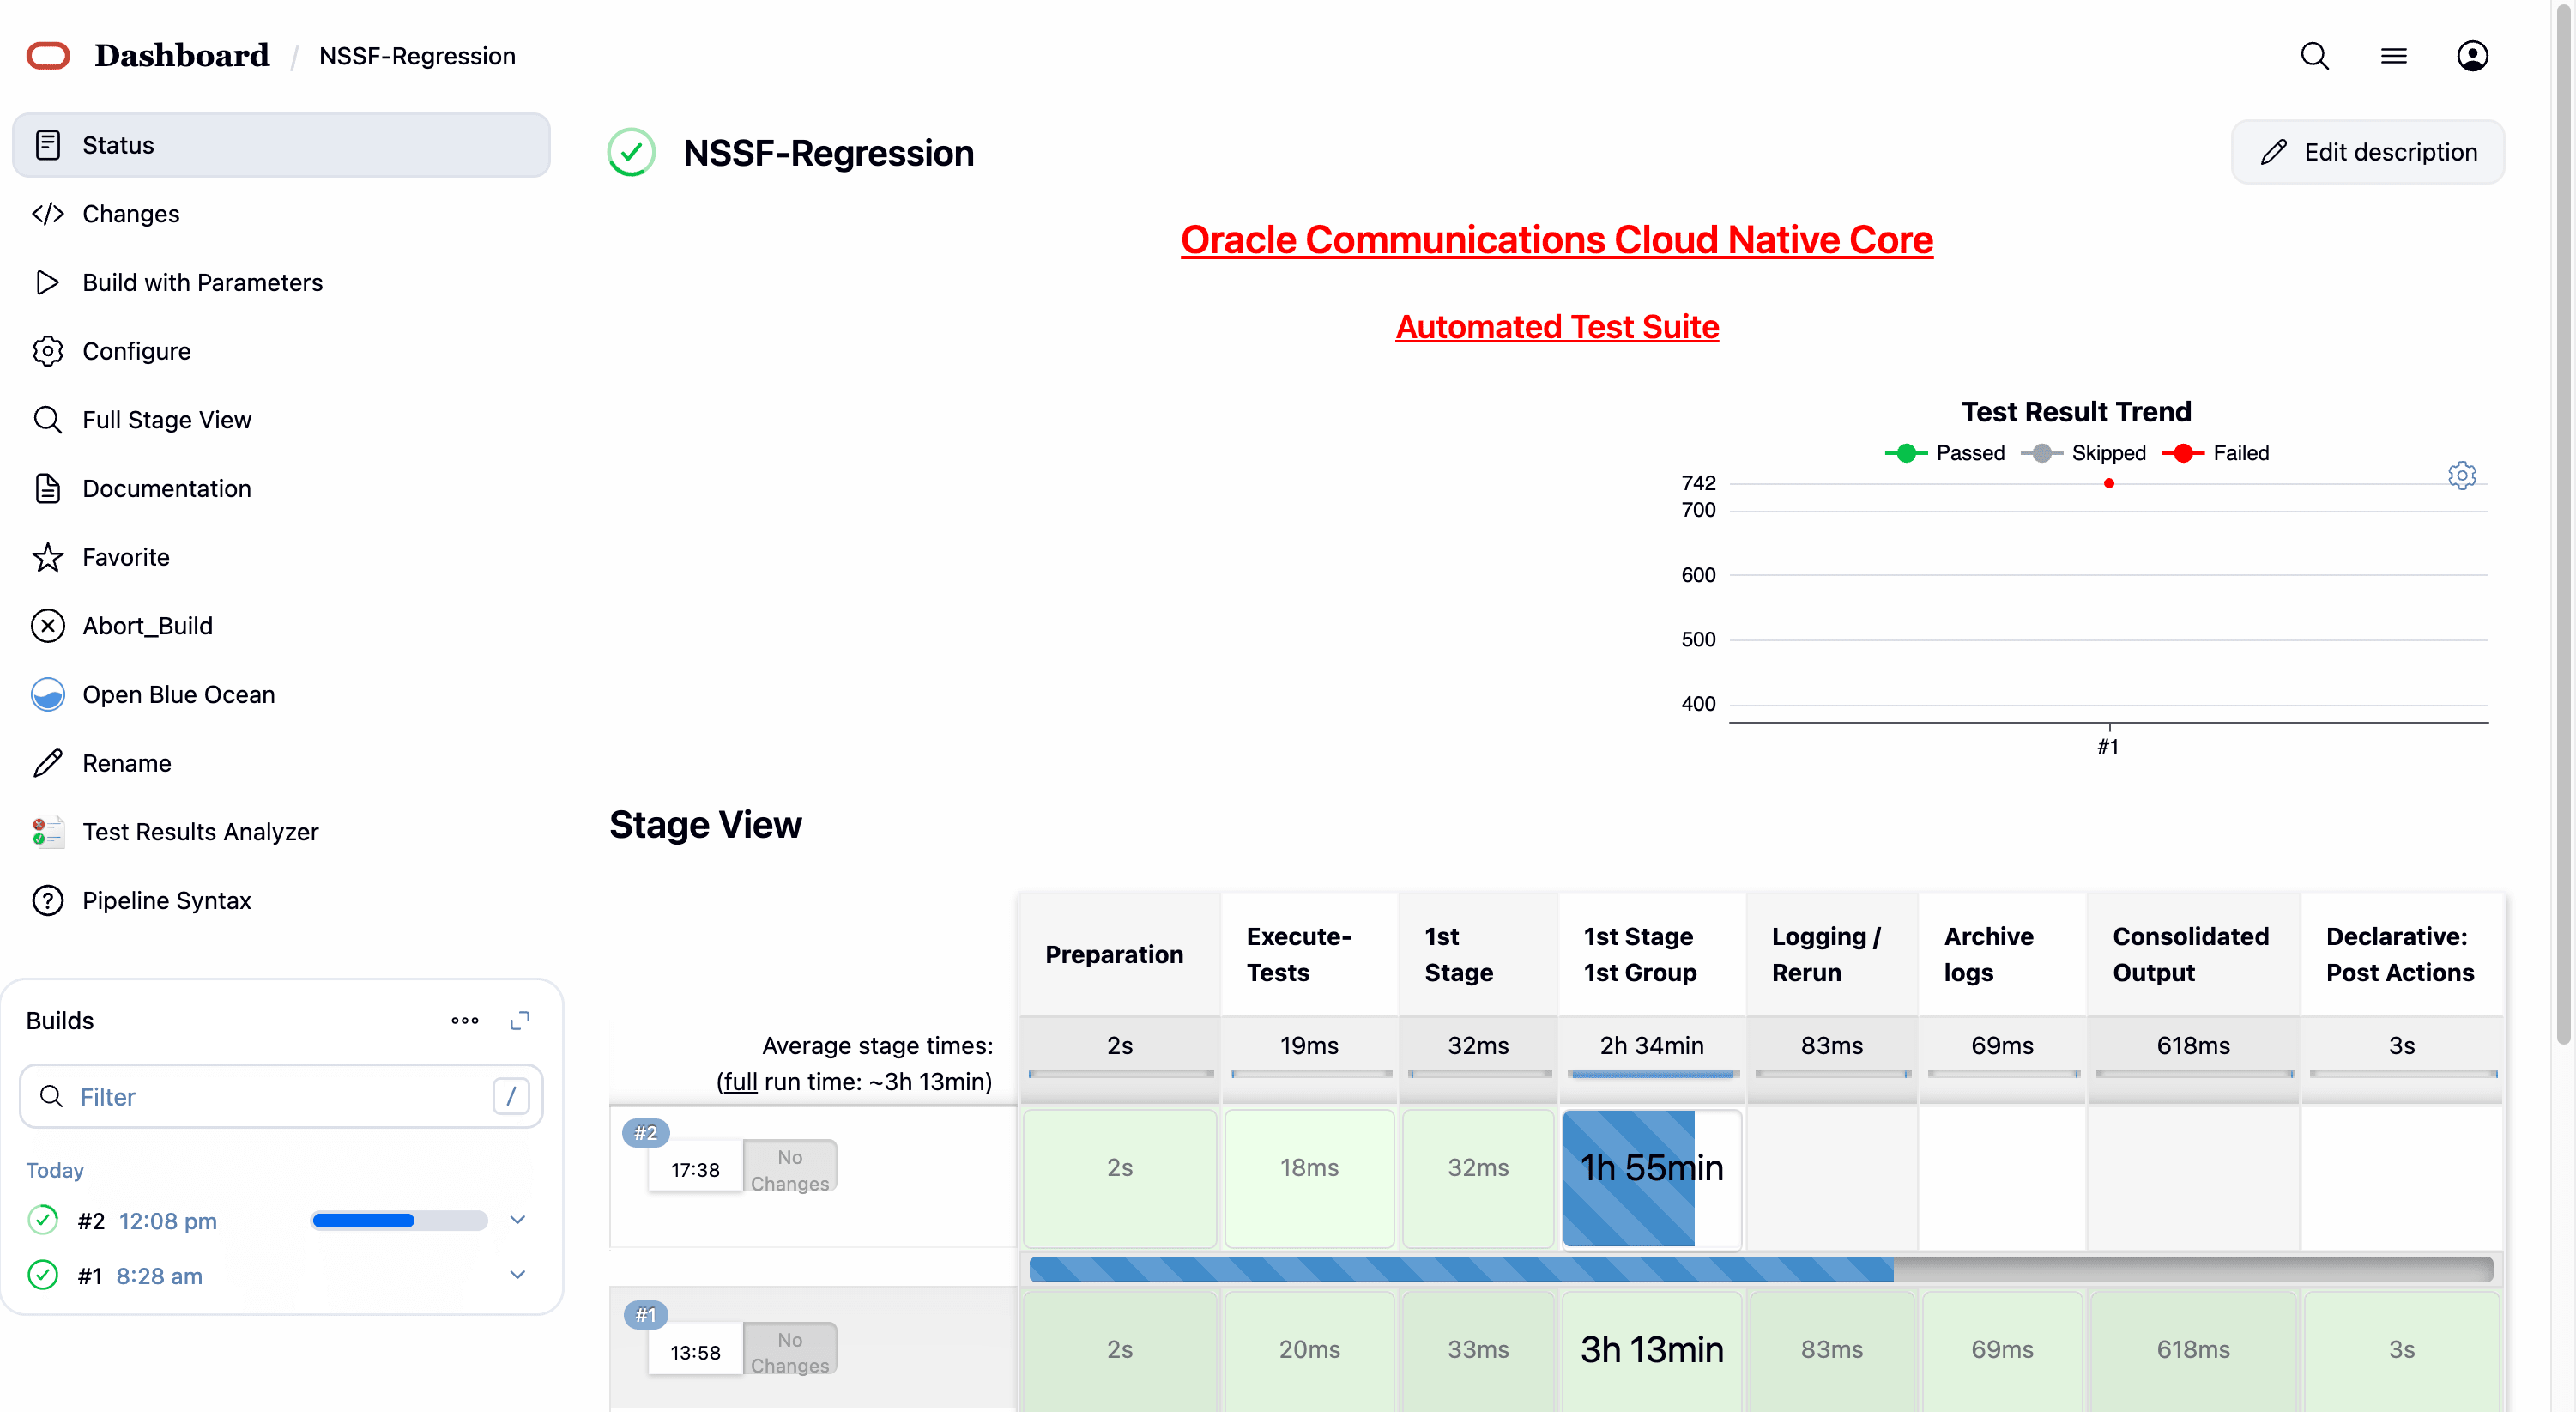Screen dimensions: 2576x1412
Task: Expand details for build #1
Action: click(518, 1275)
